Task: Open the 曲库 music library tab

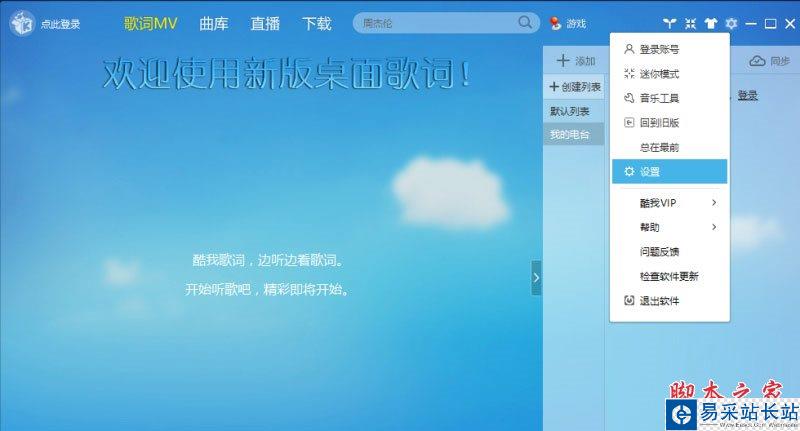Action: point(213,23)
